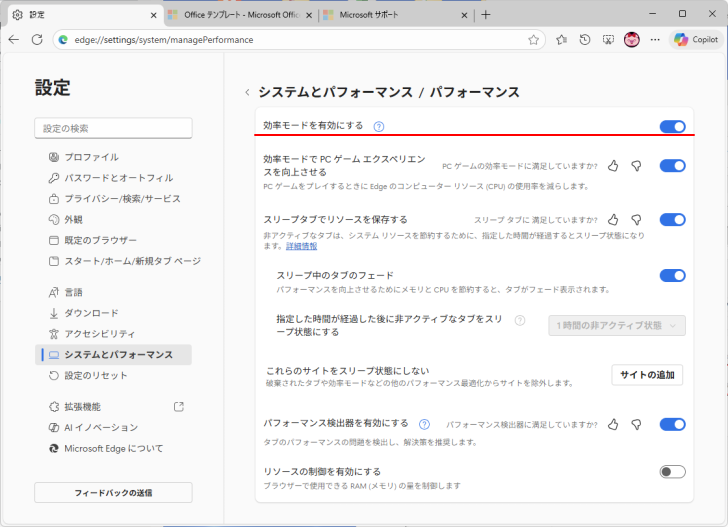Toggle スリープタブでリソースを保存する switch
The height and width of the screenshot is (527, 728).
pos(672,220)
